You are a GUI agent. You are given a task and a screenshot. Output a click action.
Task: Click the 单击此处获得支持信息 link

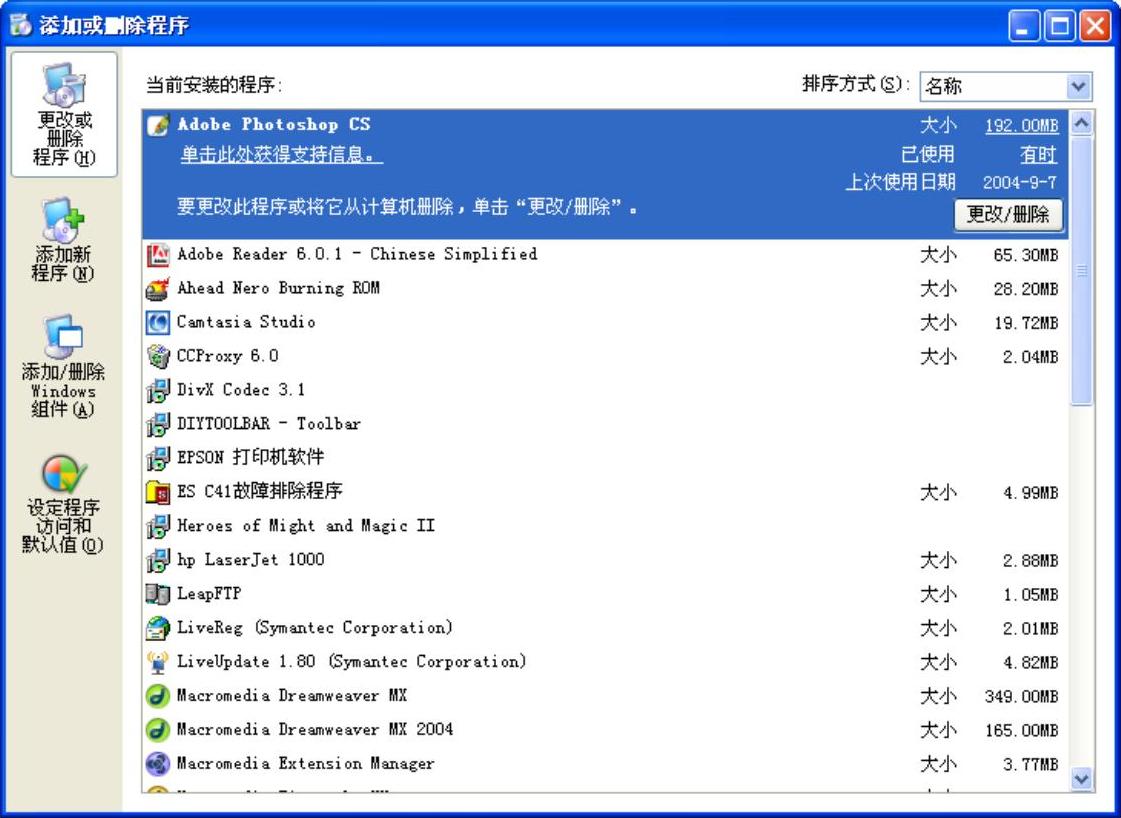point(281,154)
